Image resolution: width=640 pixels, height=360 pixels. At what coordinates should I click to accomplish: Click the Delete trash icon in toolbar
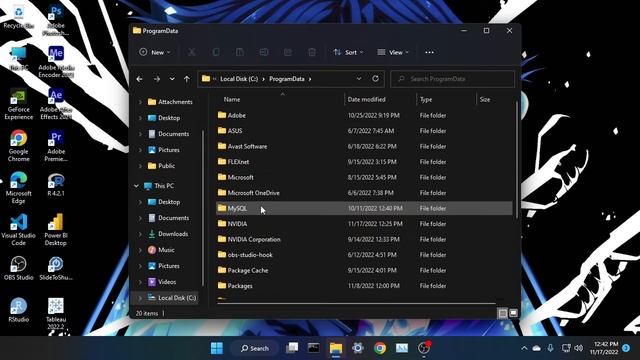pyautogui.click(x=312, y=52)
